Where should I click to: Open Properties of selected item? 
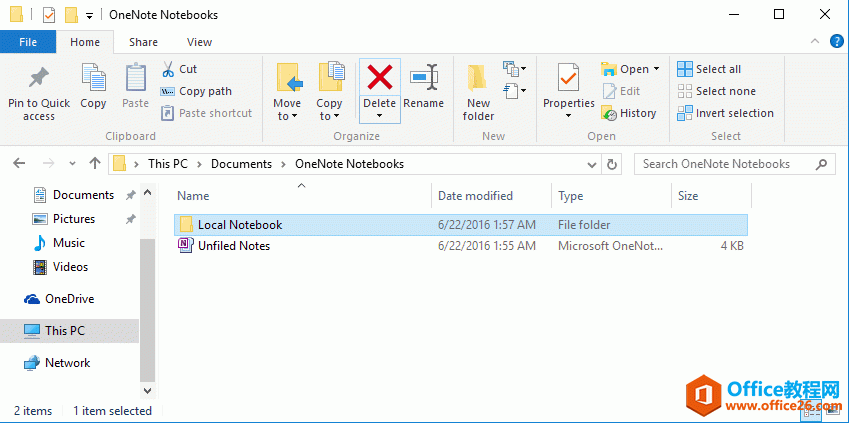pyautogui.click(x=568, y=88)
